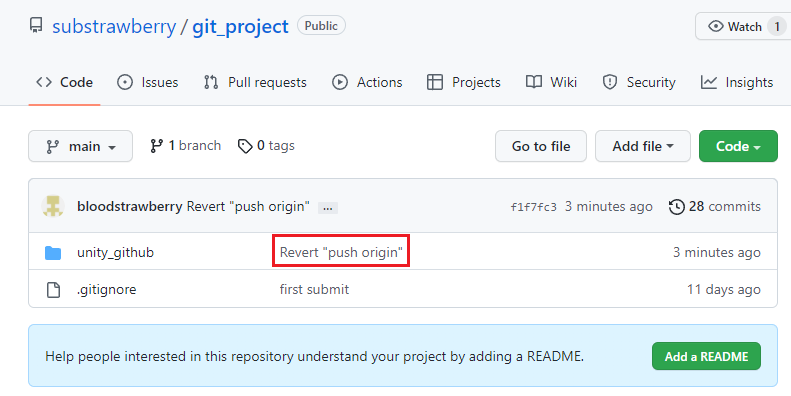Click the angle brackets icon on the Code tab
Viewport: 791px width, 396px height.
tap(44, 82)
